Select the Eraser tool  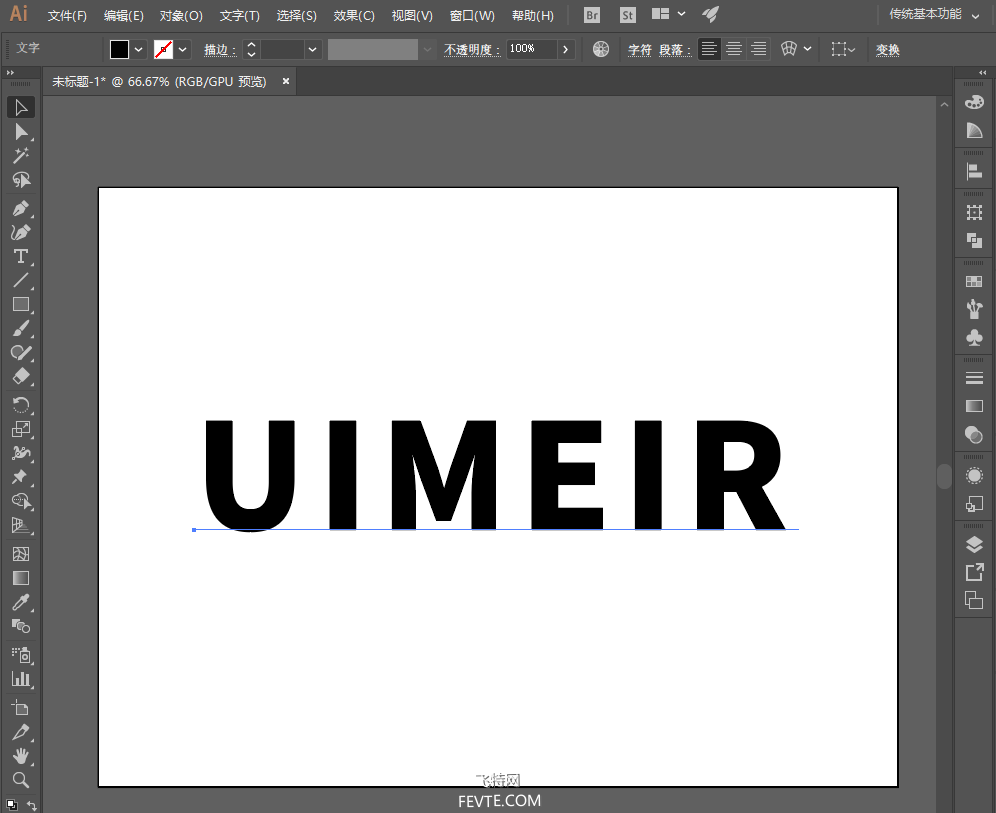[20, 377]
